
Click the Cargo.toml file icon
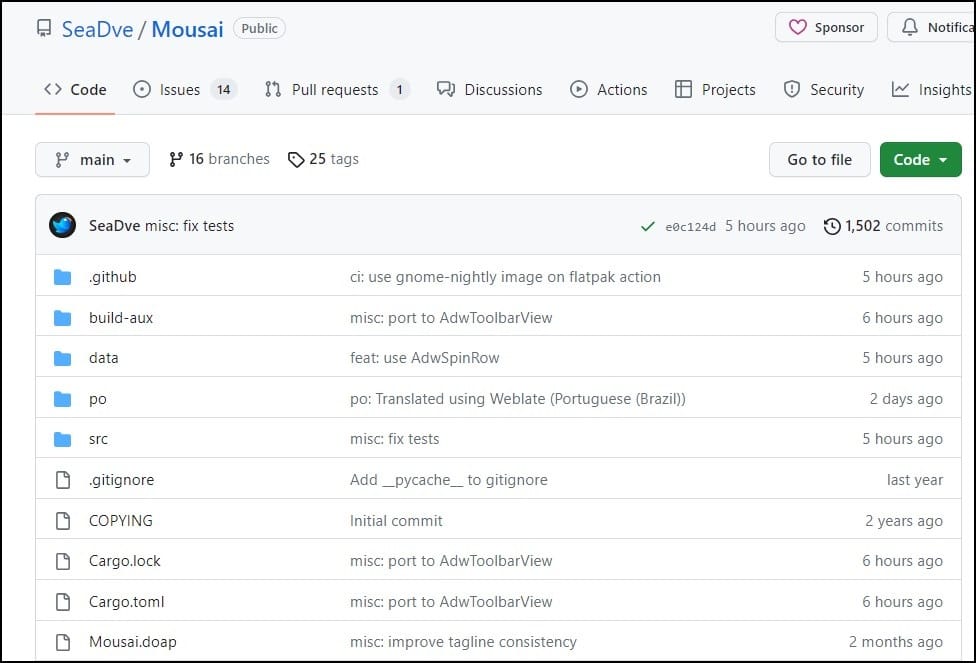[63, 601]
